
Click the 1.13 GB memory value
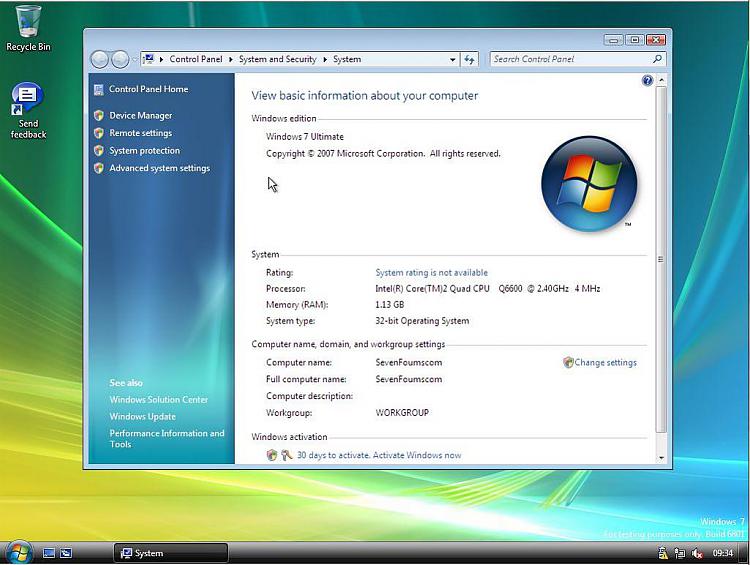pos(389,305)
